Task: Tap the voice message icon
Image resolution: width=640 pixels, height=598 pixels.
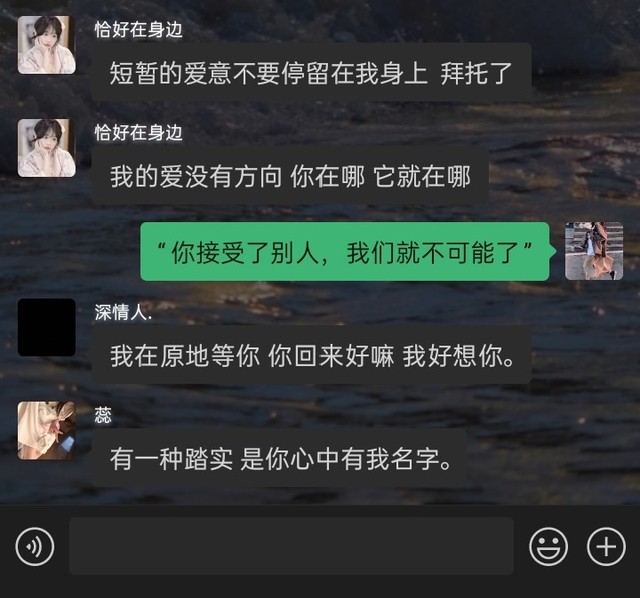Action: click(x=35, y=547)
